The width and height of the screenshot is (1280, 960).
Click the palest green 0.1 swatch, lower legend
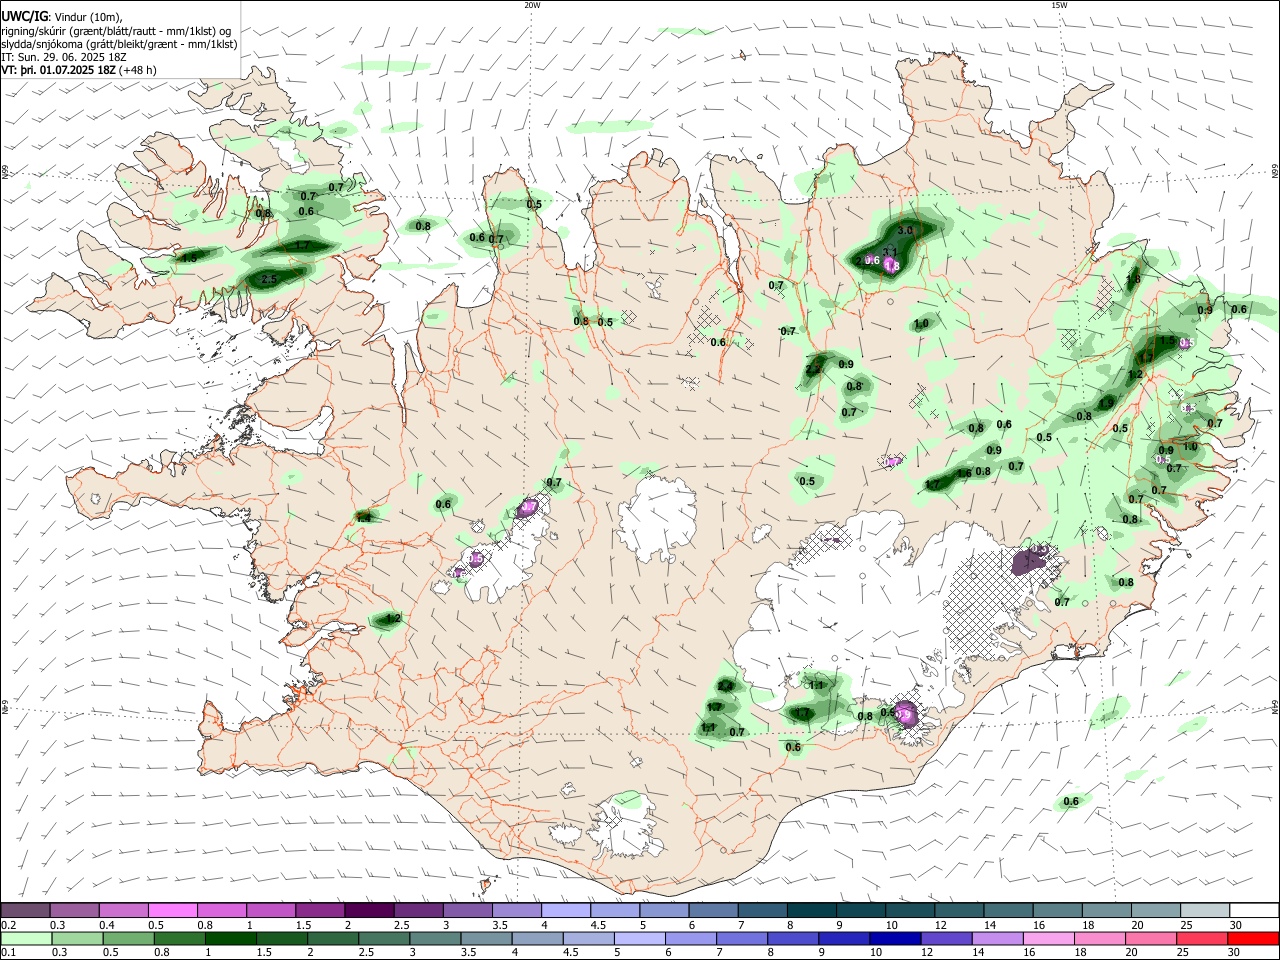25,938
